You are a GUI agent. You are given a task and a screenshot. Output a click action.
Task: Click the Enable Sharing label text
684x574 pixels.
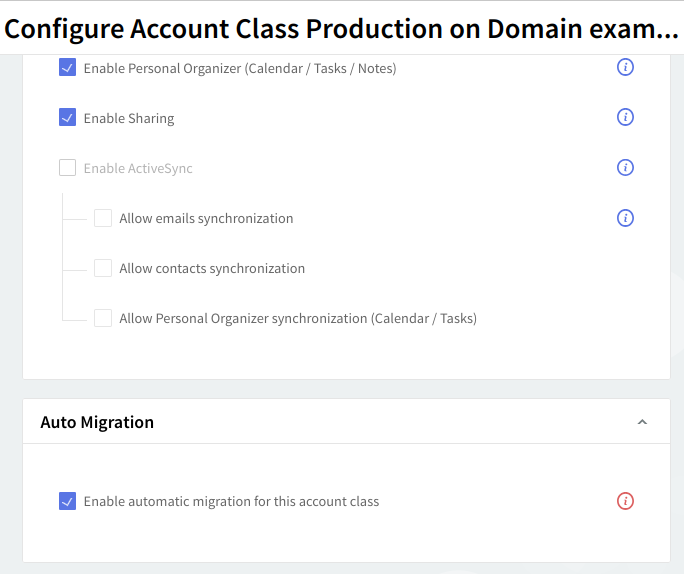click(x=129, y=119)
